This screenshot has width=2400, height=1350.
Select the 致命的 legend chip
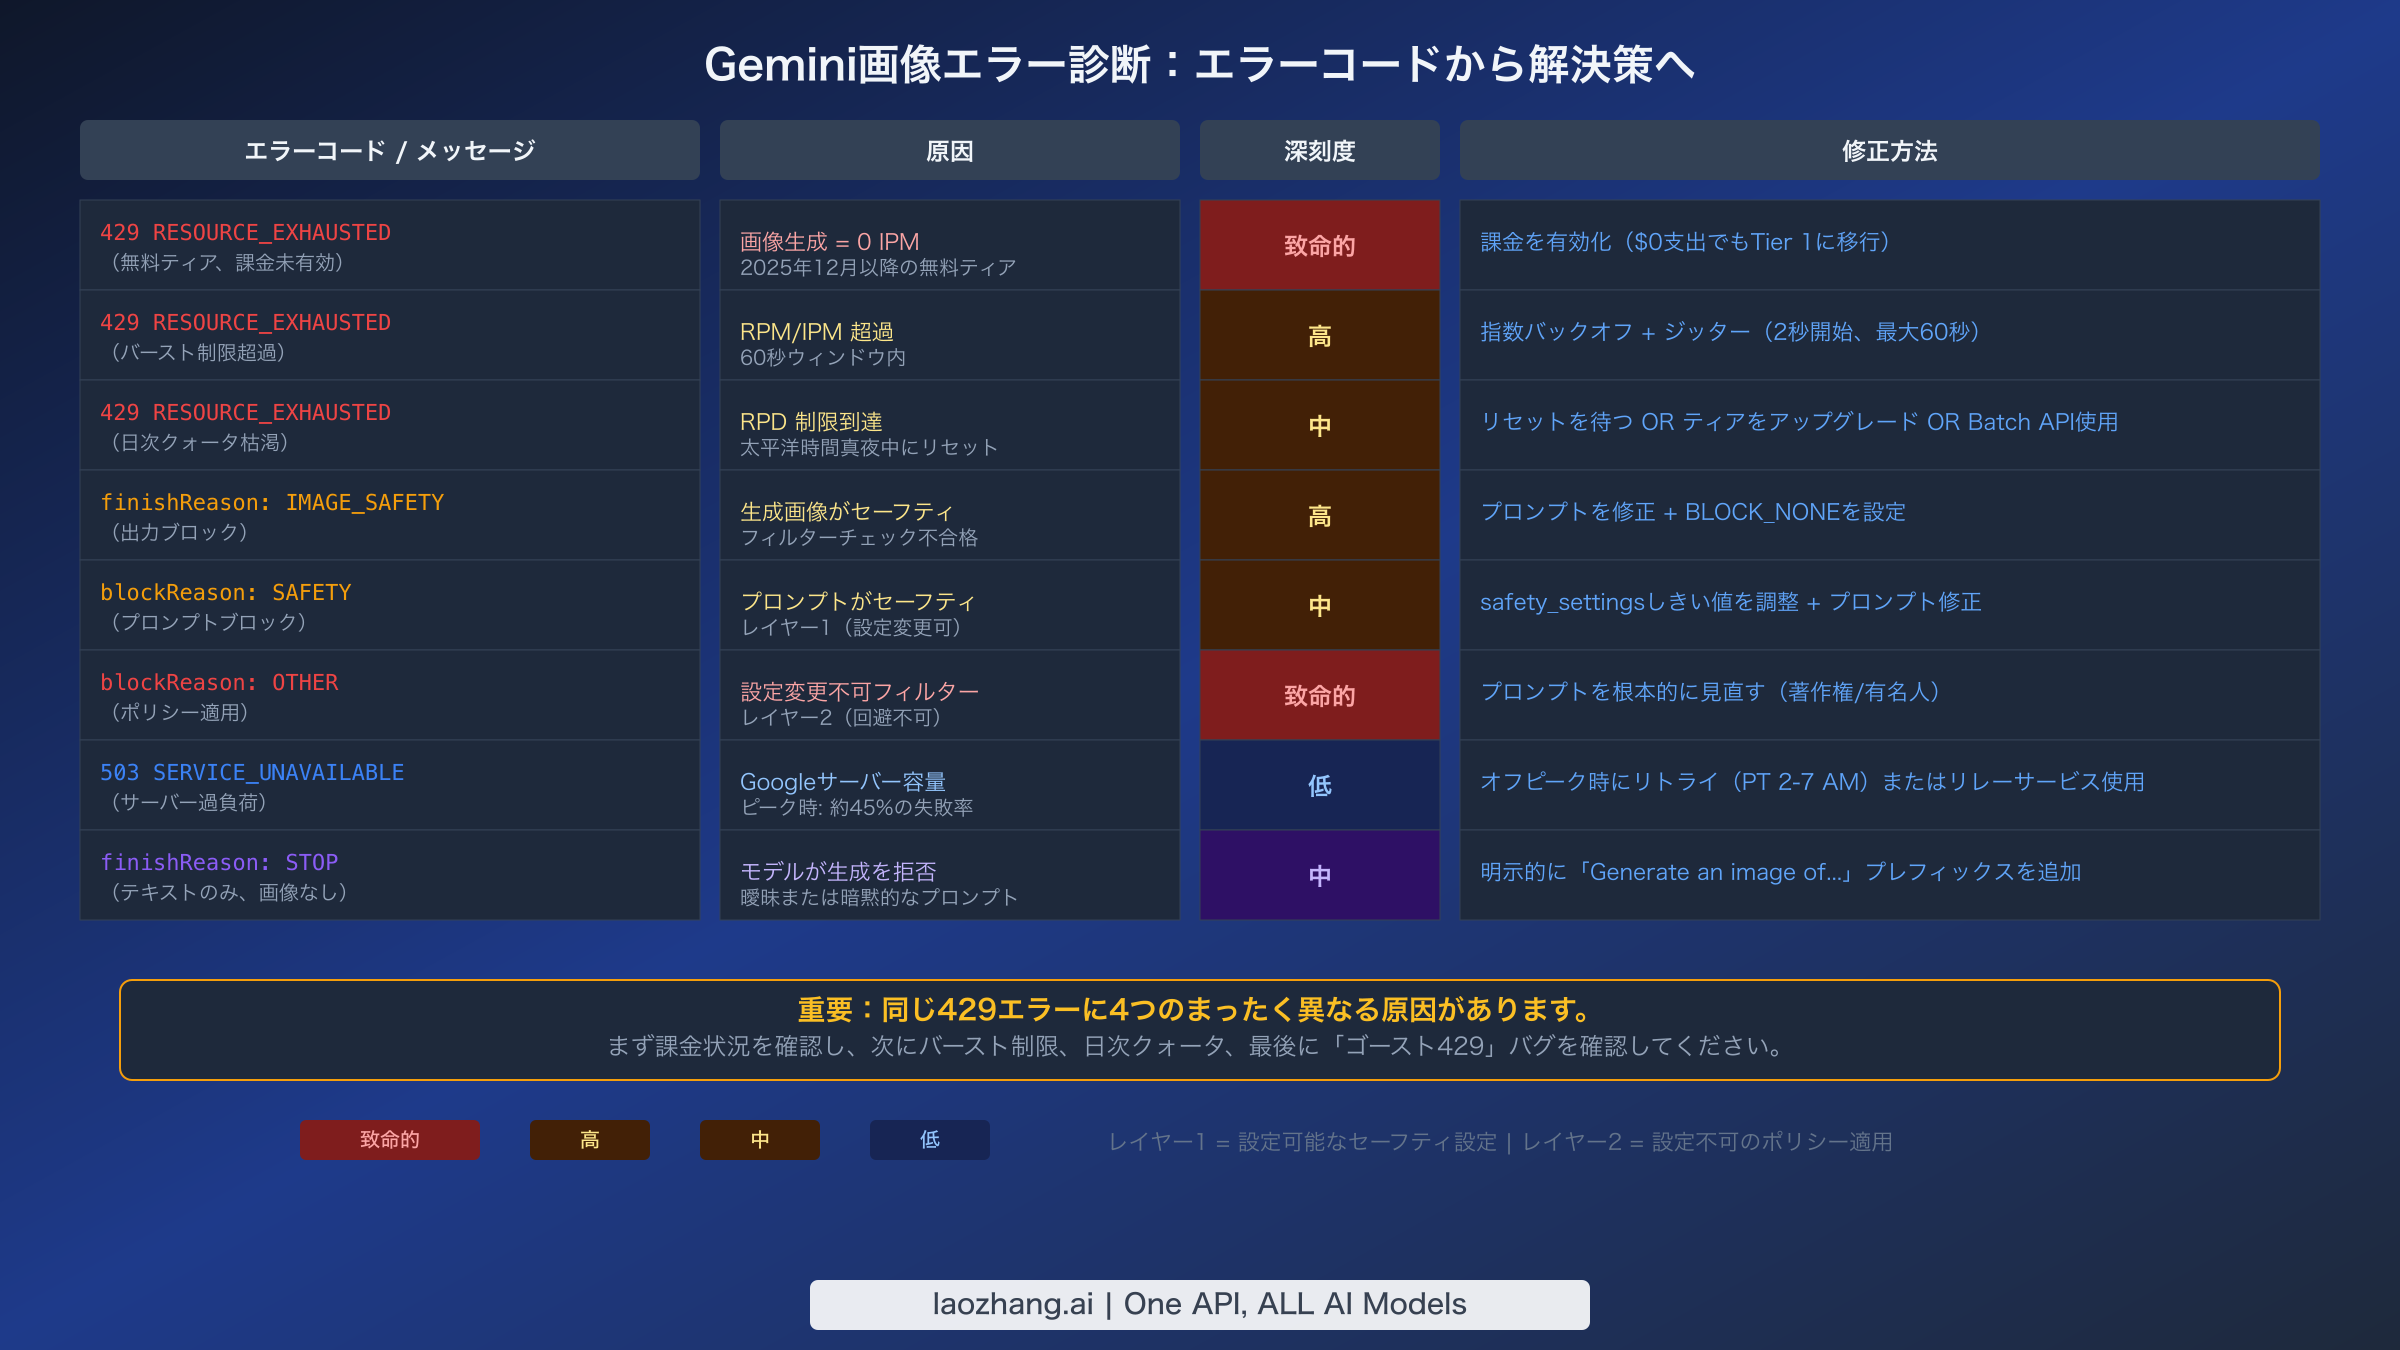pos(388,1139)
